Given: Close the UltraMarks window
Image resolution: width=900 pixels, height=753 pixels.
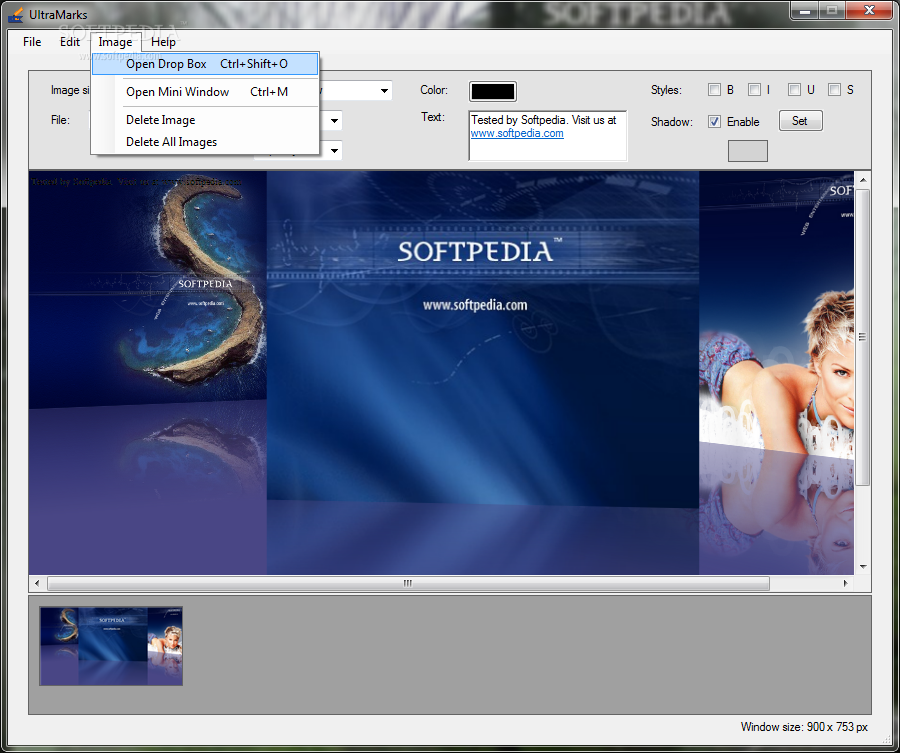Looking at the screenshot, I should tap(869, 10).
